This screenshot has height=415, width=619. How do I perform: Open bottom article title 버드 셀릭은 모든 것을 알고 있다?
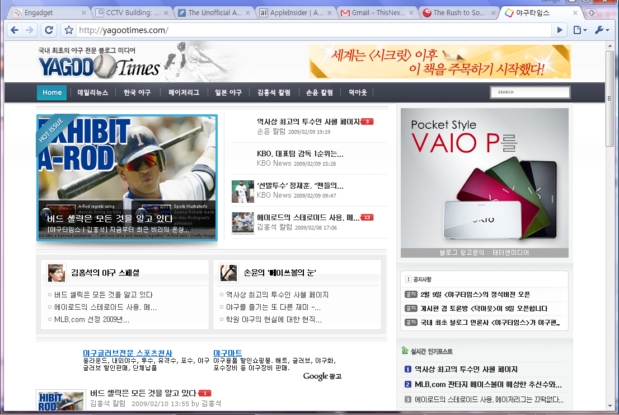pos(143,393)
